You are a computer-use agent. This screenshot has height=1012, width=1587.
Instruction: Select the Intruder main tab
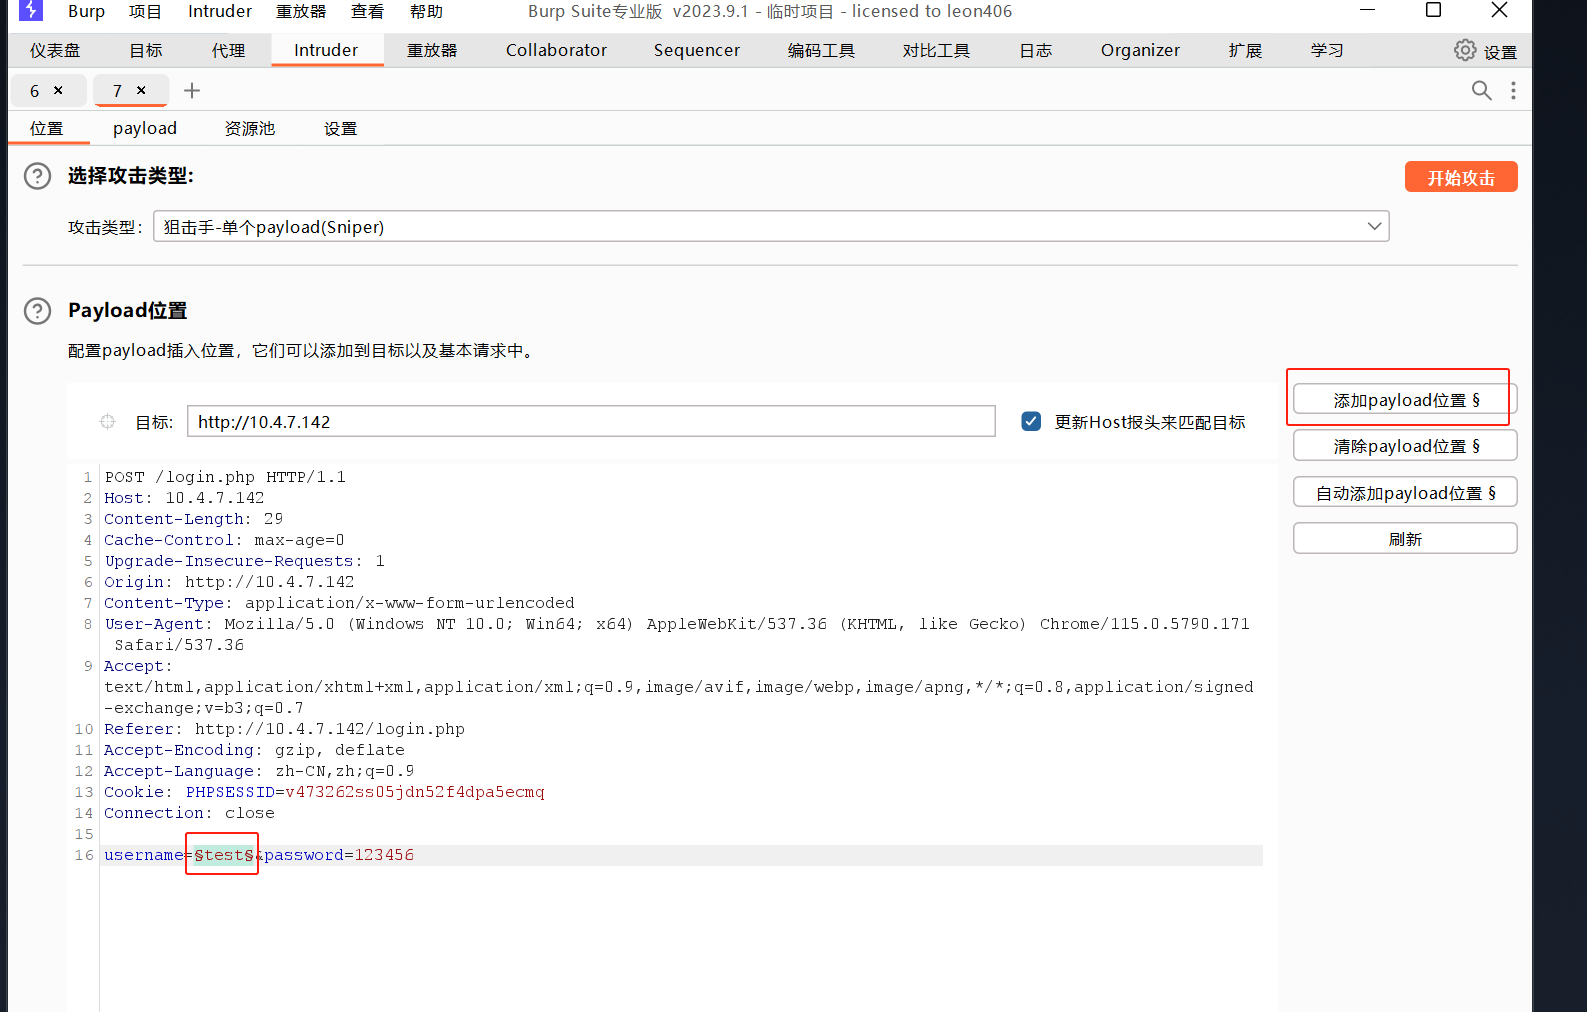(326, 50)
